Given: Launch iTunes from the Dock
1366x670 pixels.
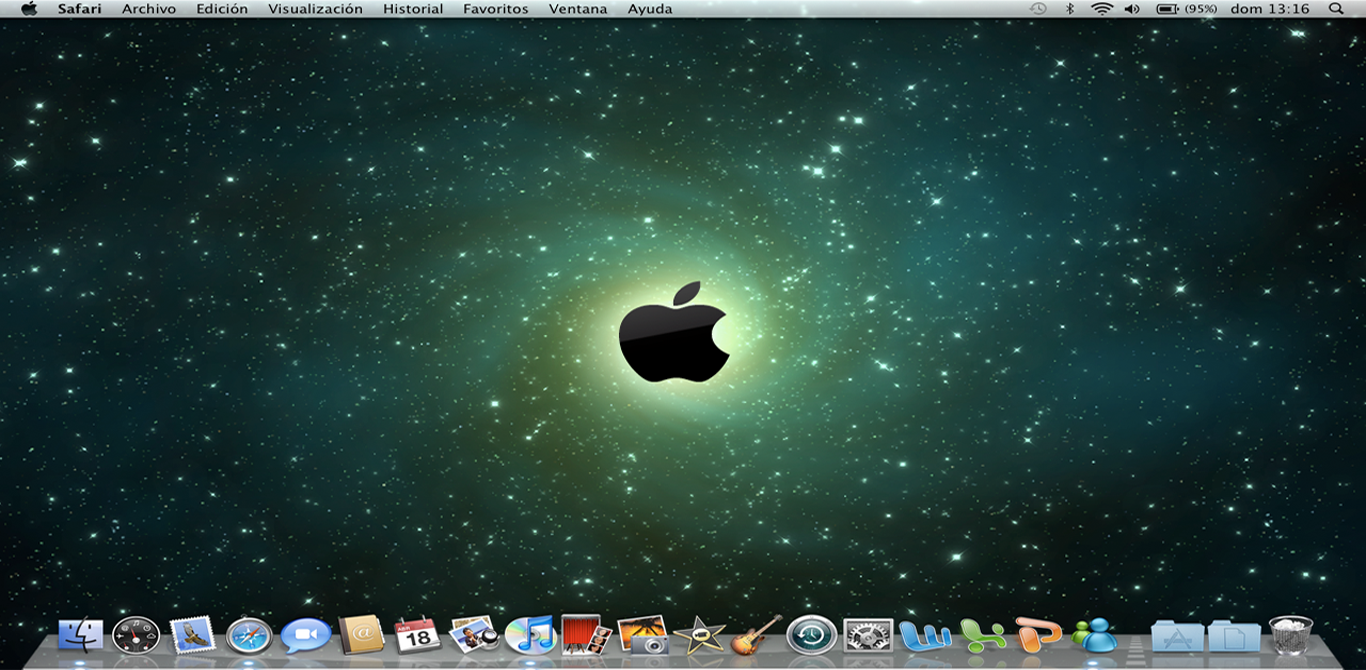Looking at the screenshot, I should pyautogui.click(x=530, y=635).
